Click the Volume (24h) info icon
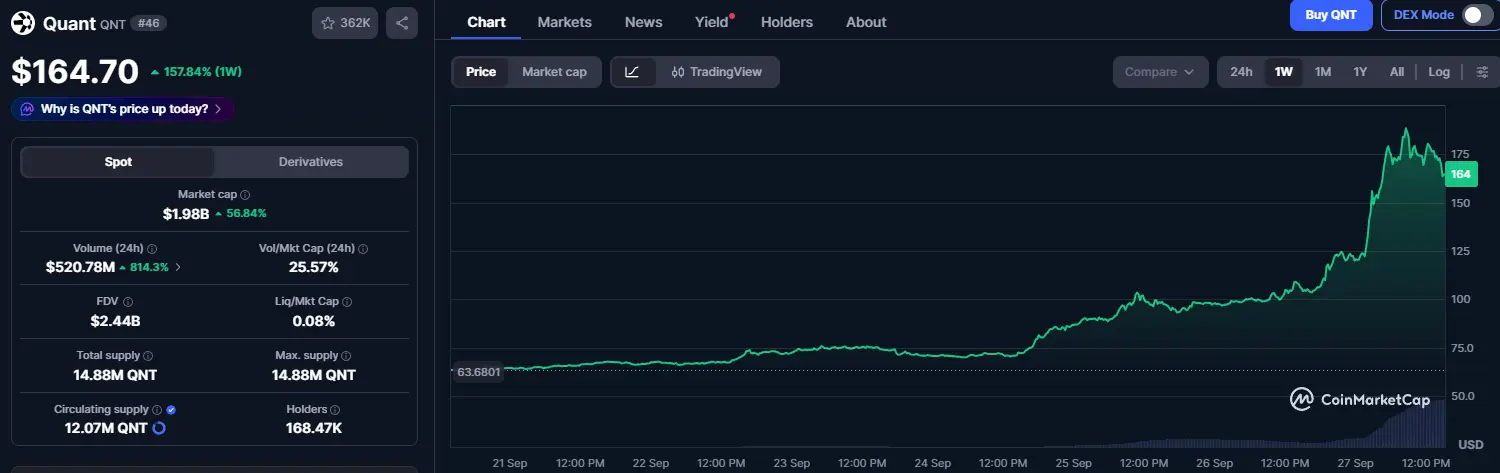Screen dimensions: 1500x473 click(152, 248)
